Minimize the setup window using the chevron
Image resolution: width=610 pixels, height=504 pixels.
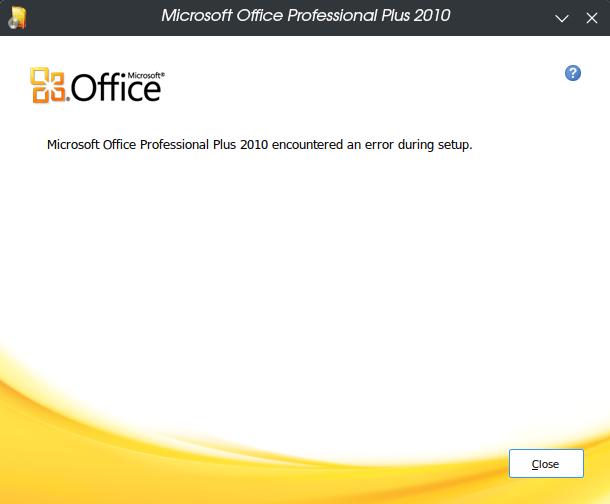(561, 18)
